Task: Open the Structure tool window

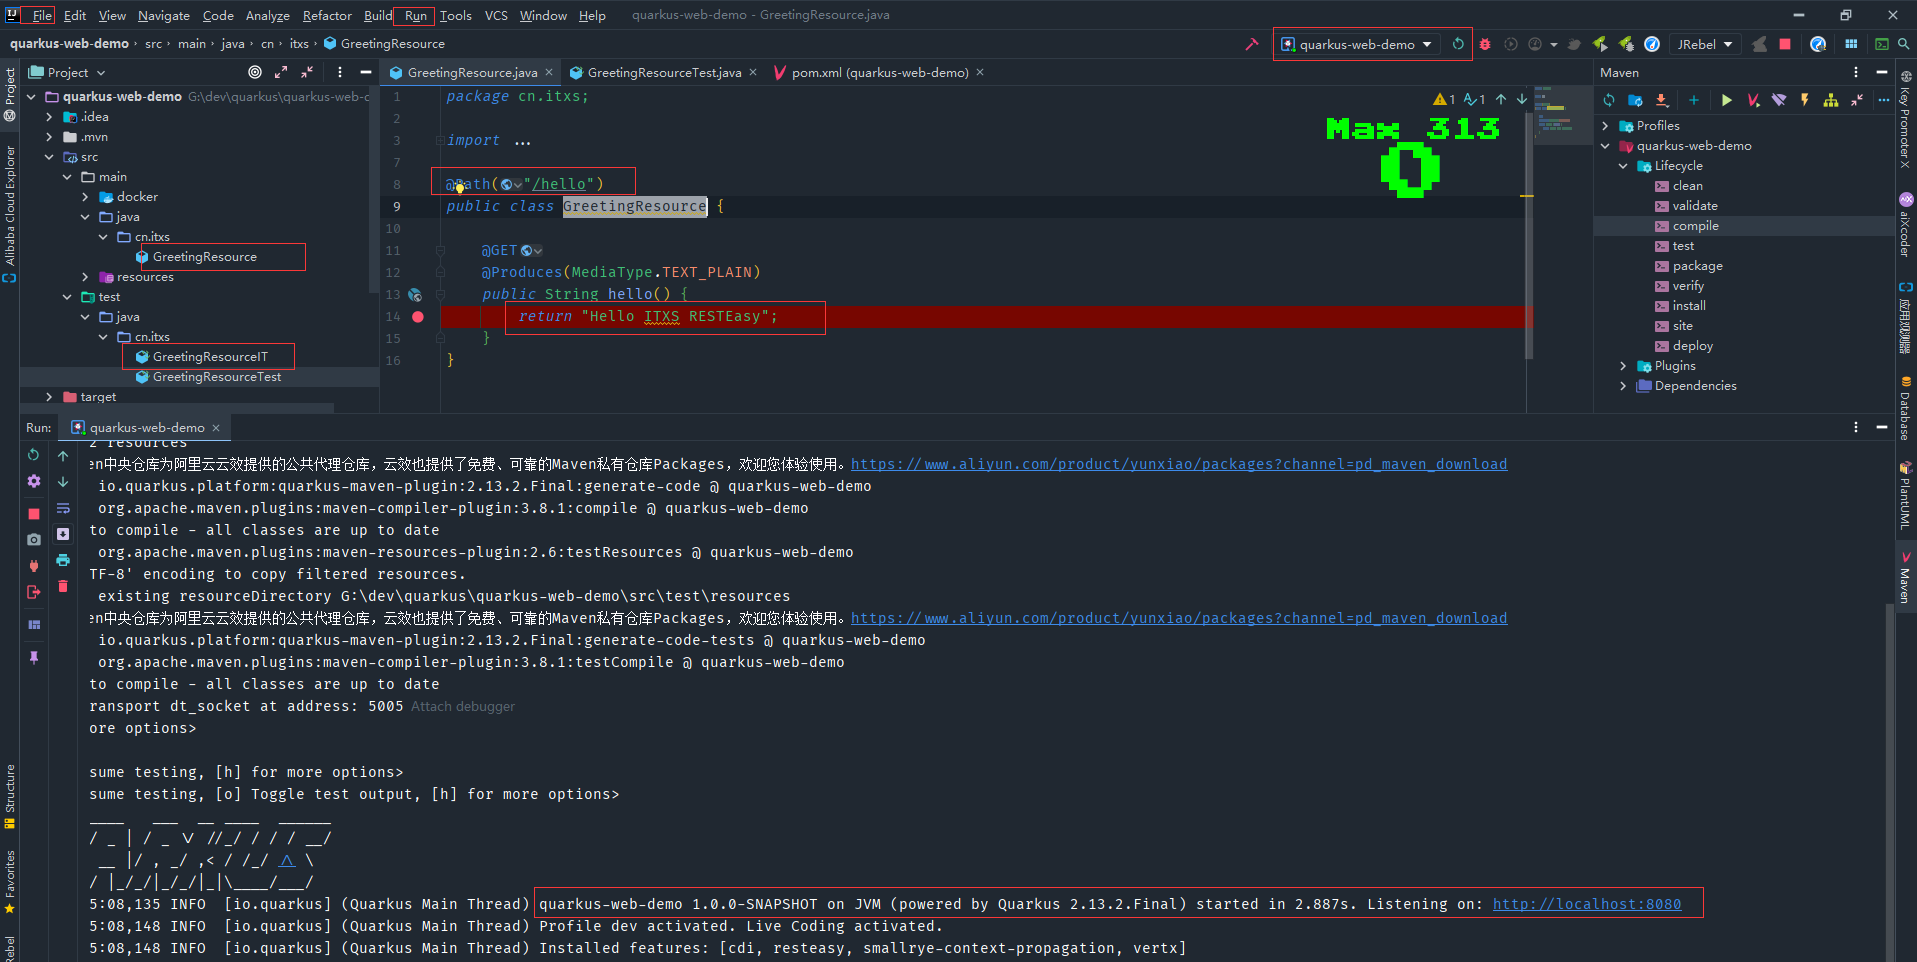Action: pyautogui.click(x=9, y=797)
